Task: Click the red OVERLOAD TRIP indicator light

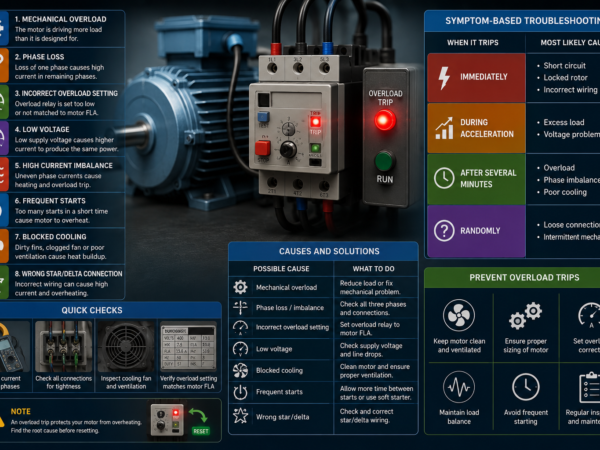Action: 385,120
